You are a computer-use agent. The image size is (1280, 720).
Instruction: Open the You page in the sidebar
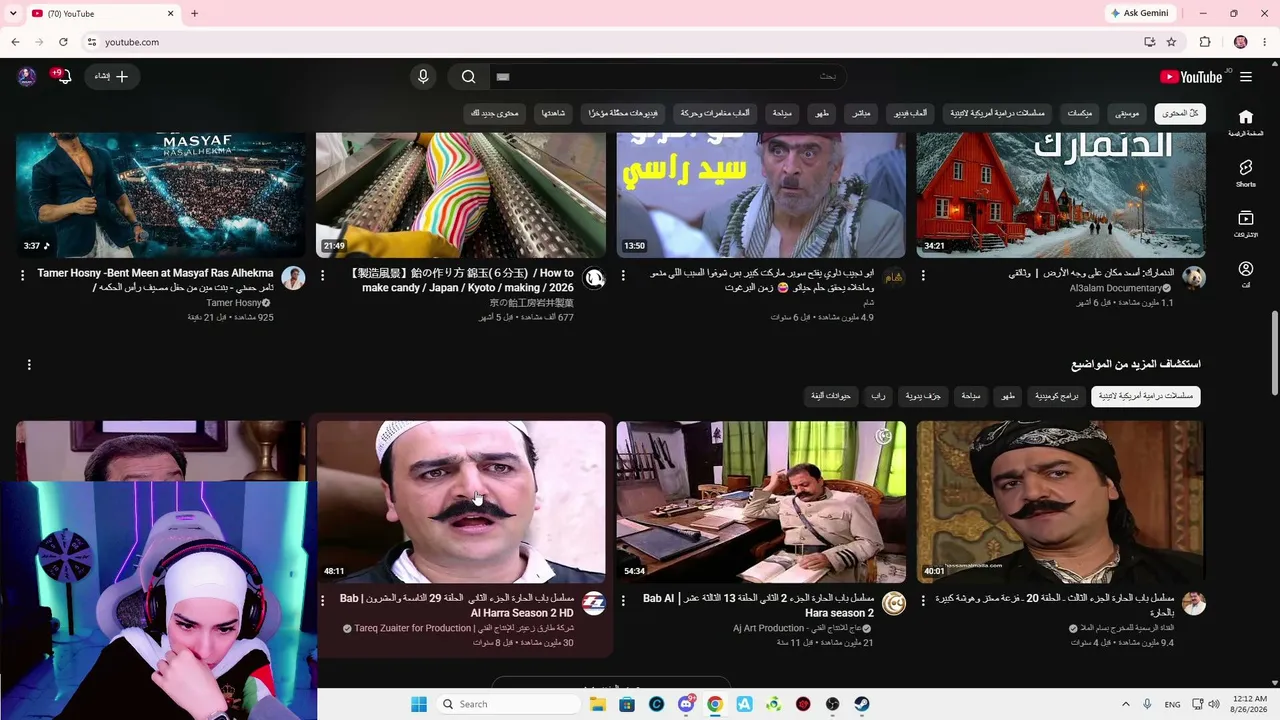click(x=1245, y=274)
